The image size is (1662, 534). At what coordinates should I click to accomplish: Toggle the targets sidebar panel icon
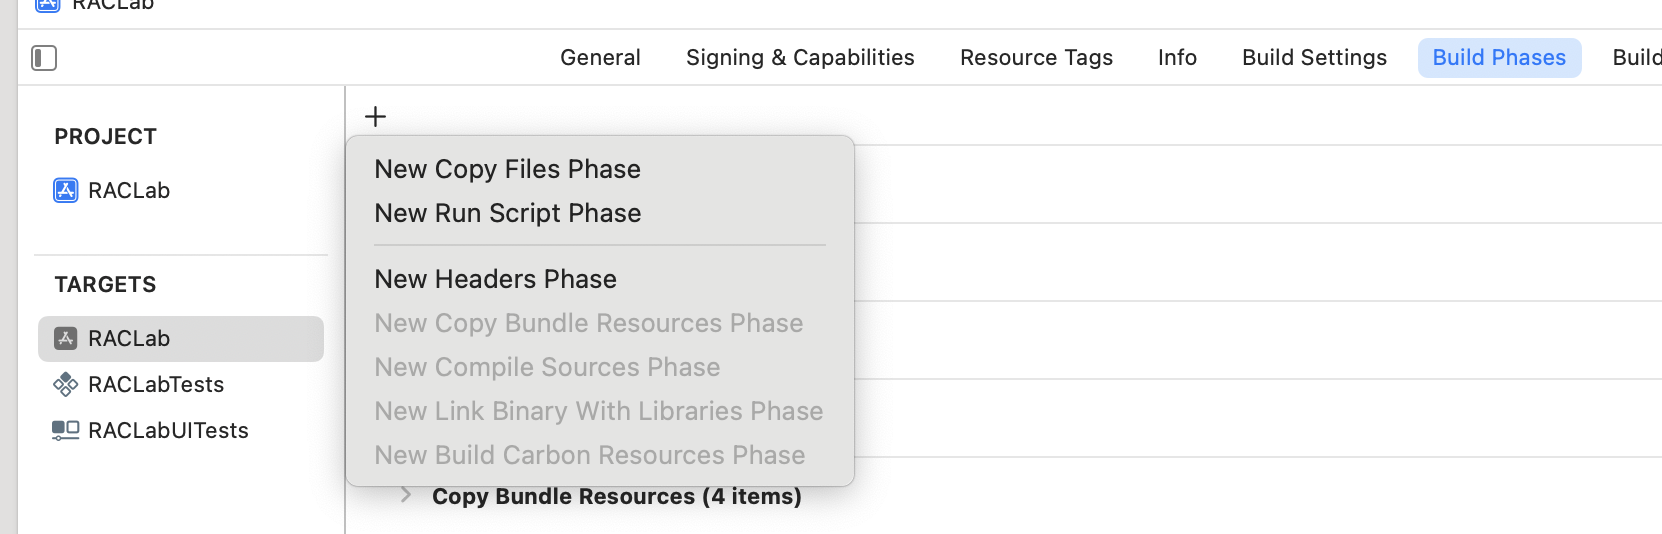[44, 58]
